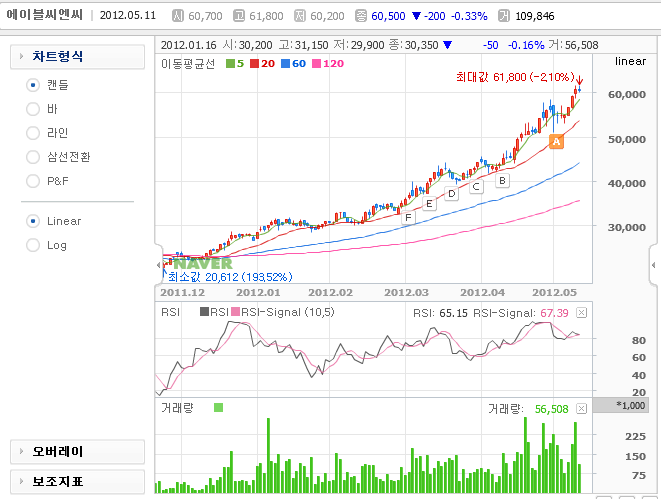Expand the 보조지표 section
661x499 pixels.
point(76,481)
